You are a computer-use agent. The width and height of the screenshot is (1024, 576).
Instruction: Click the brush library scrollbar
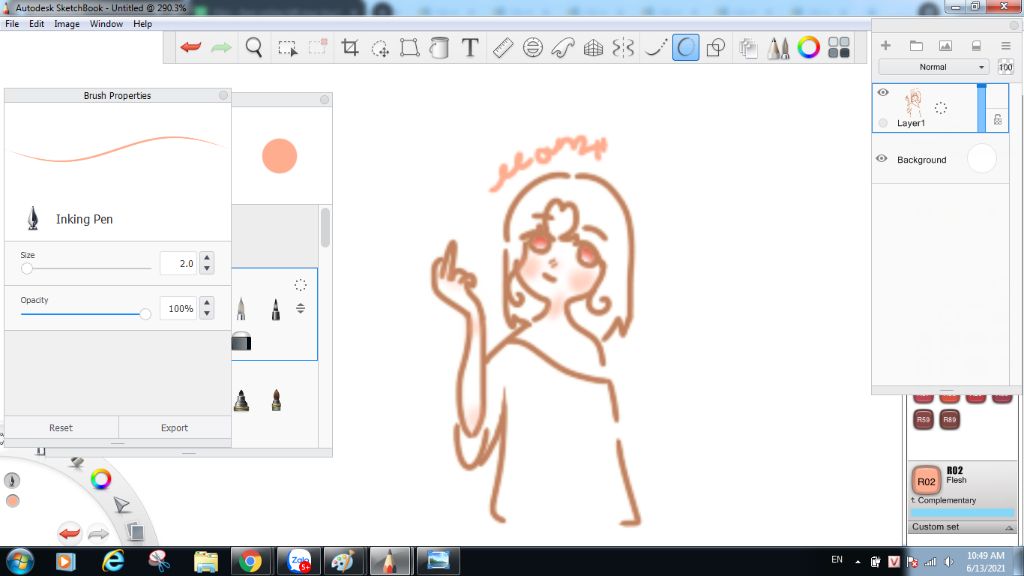click(x=325, y=227)
